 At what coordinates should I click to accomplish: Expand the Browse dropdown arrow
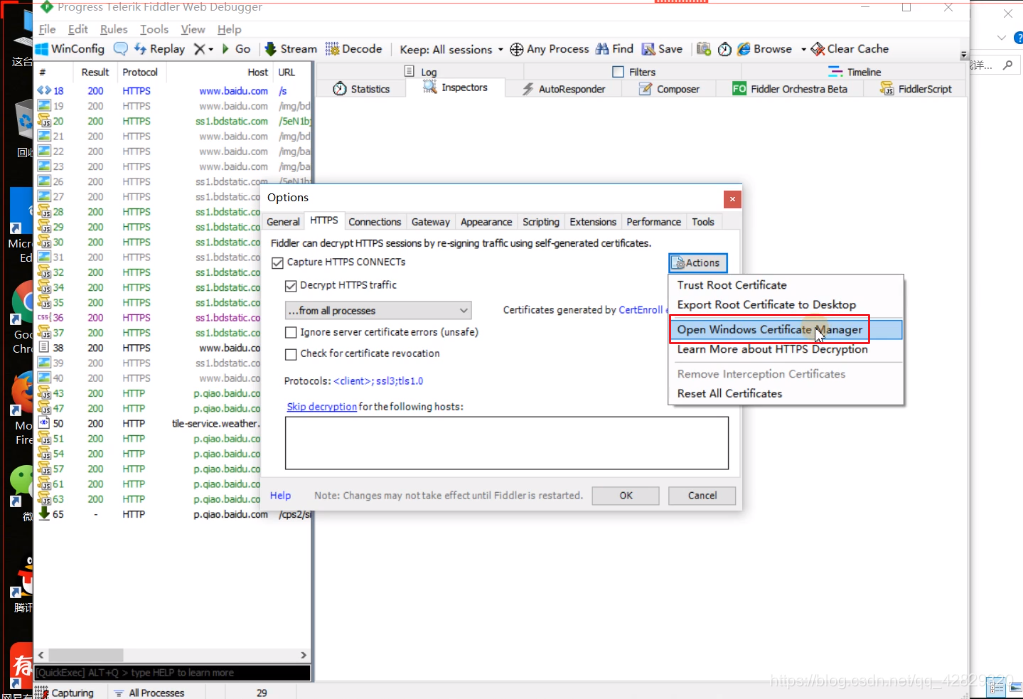(803, 50)
